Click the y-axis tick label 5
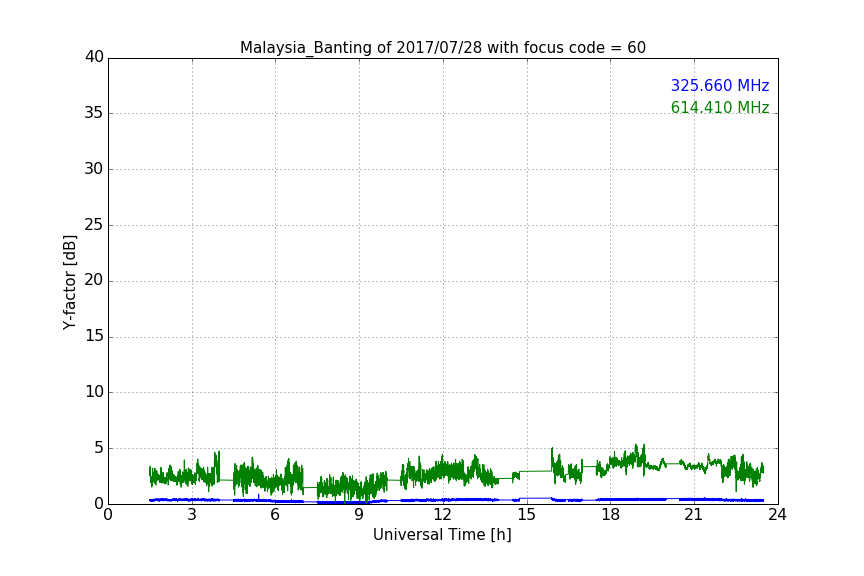 99,448
